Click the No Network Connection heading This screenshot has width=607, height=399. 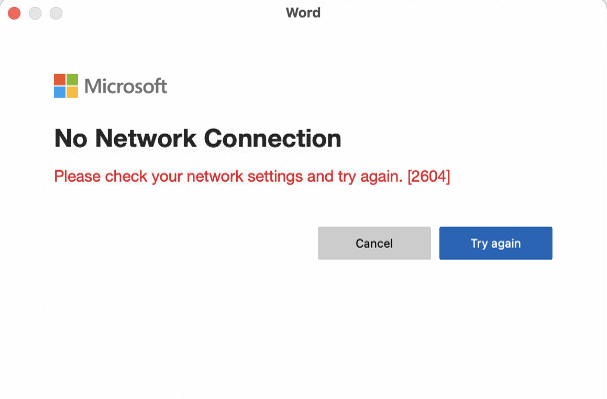[198, 139]
